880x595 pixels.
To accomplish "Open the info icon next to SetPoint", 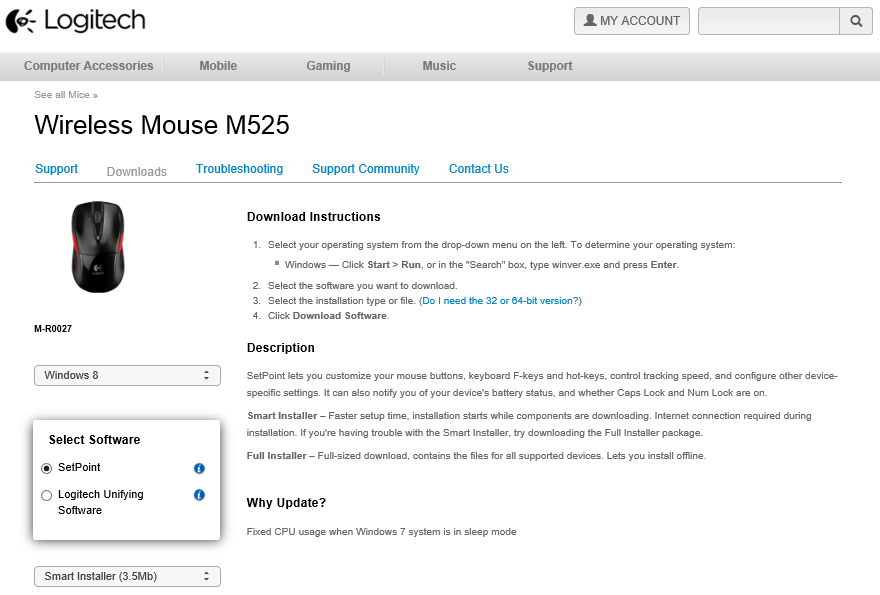I will tap(198, 468).
